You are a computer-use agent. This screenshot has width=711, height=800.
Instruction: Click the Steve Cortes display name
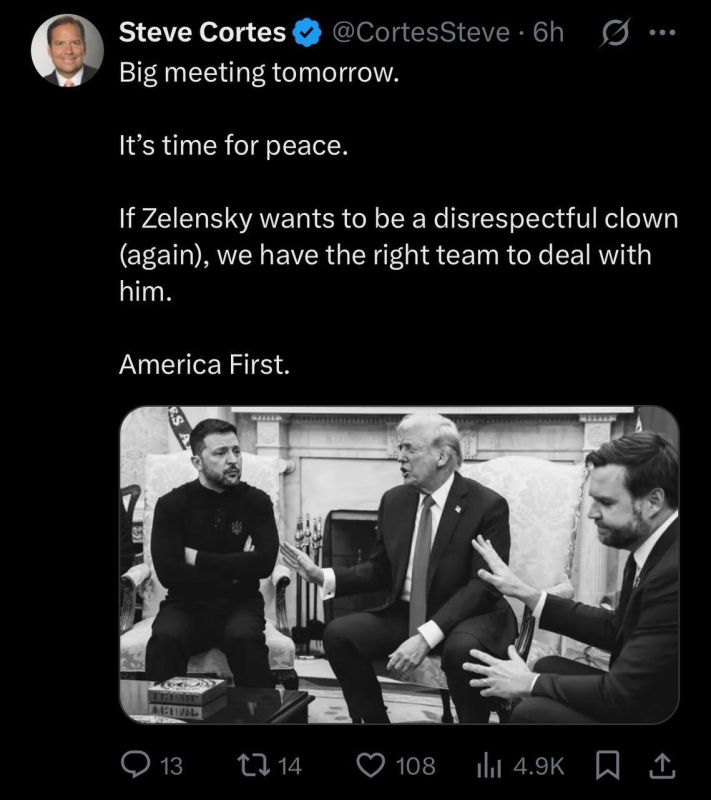click(201, 33)
